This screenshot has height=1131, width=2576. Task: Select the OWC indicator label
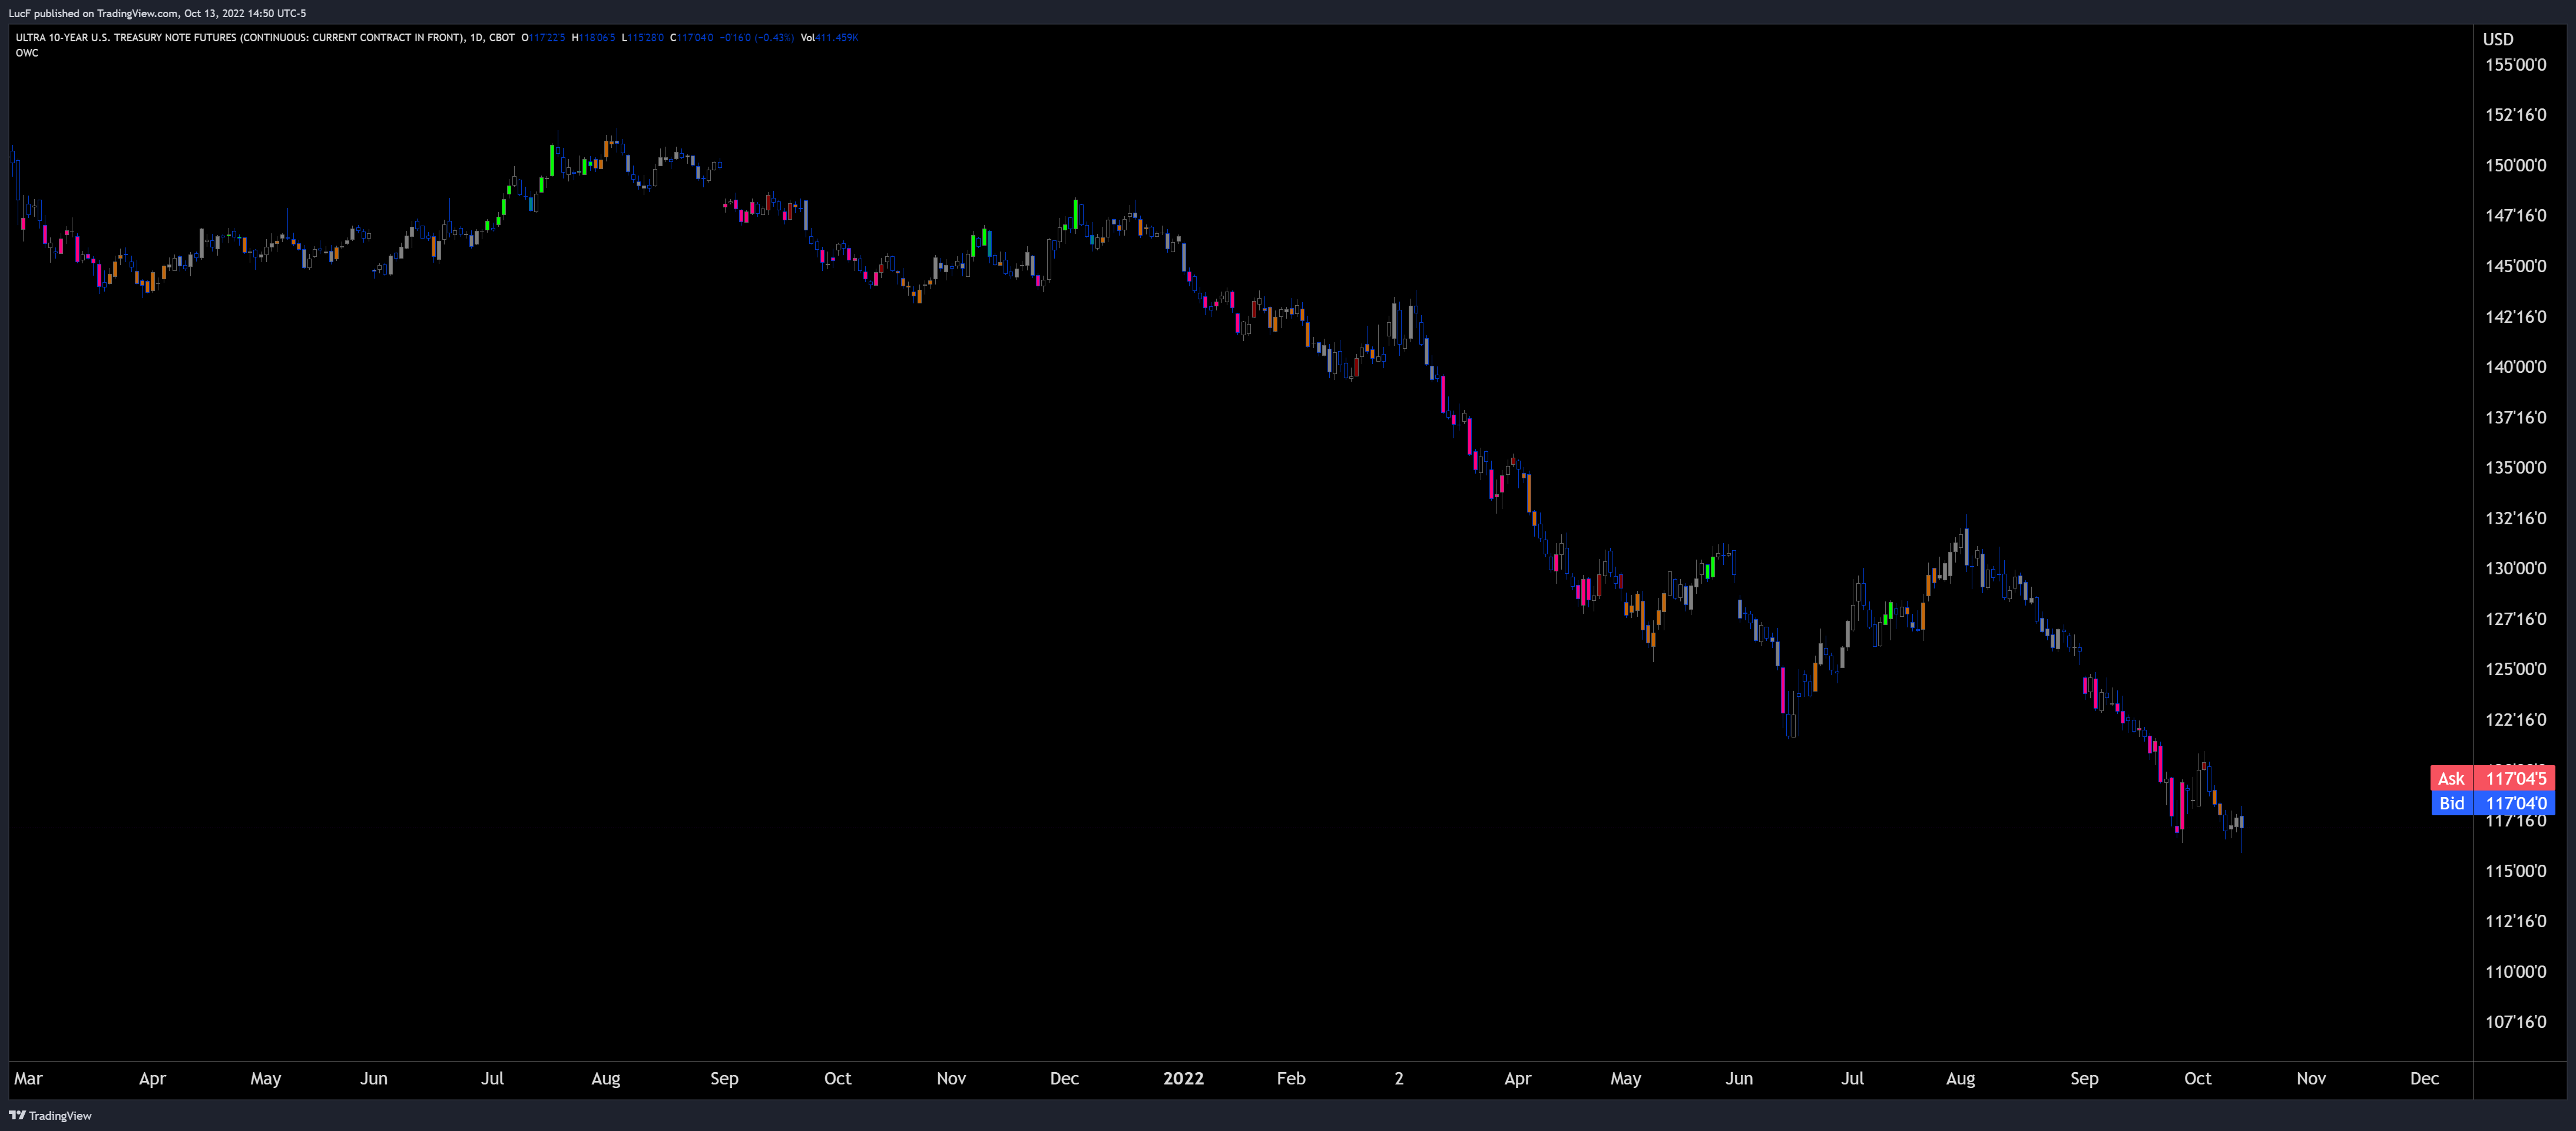point(27,53)
